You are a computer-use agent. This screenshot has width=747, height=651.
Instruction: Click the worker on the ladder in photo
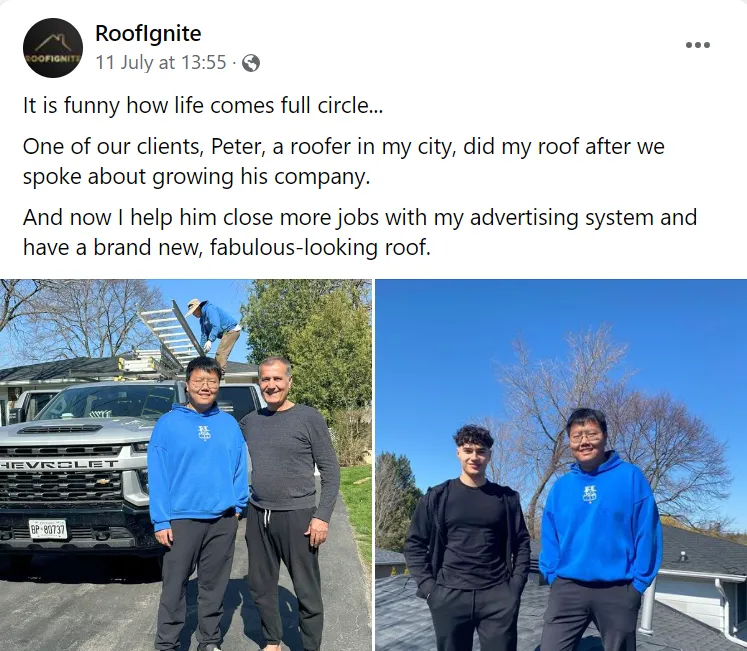[217, 334]
